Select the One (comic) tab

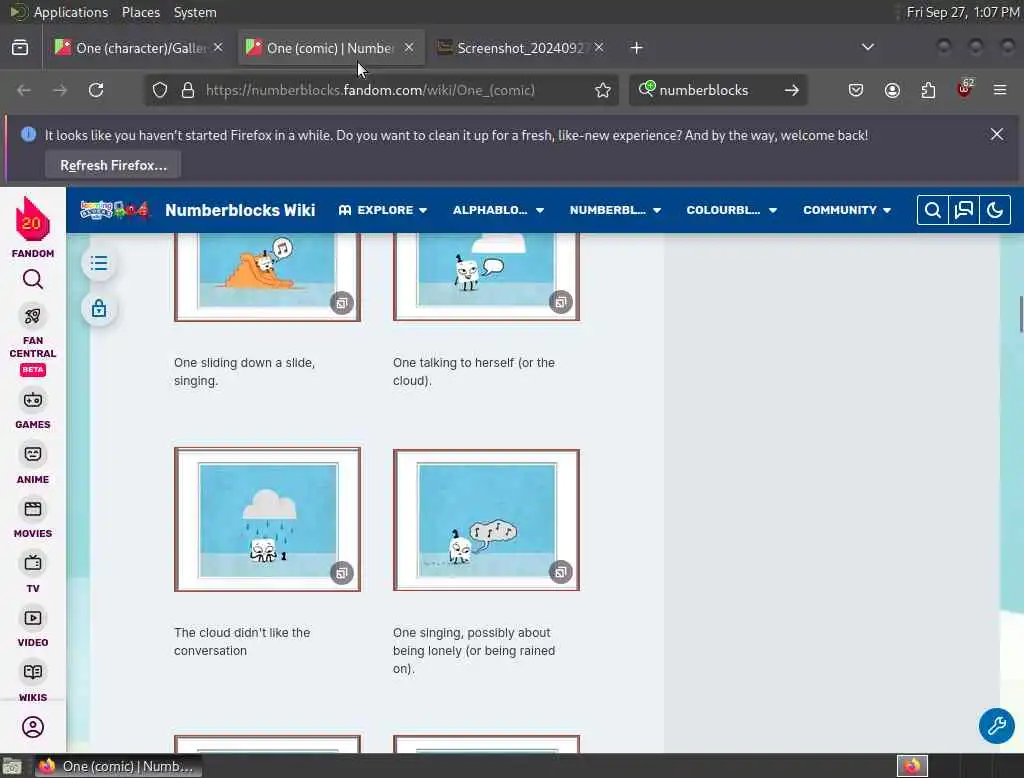331,48
